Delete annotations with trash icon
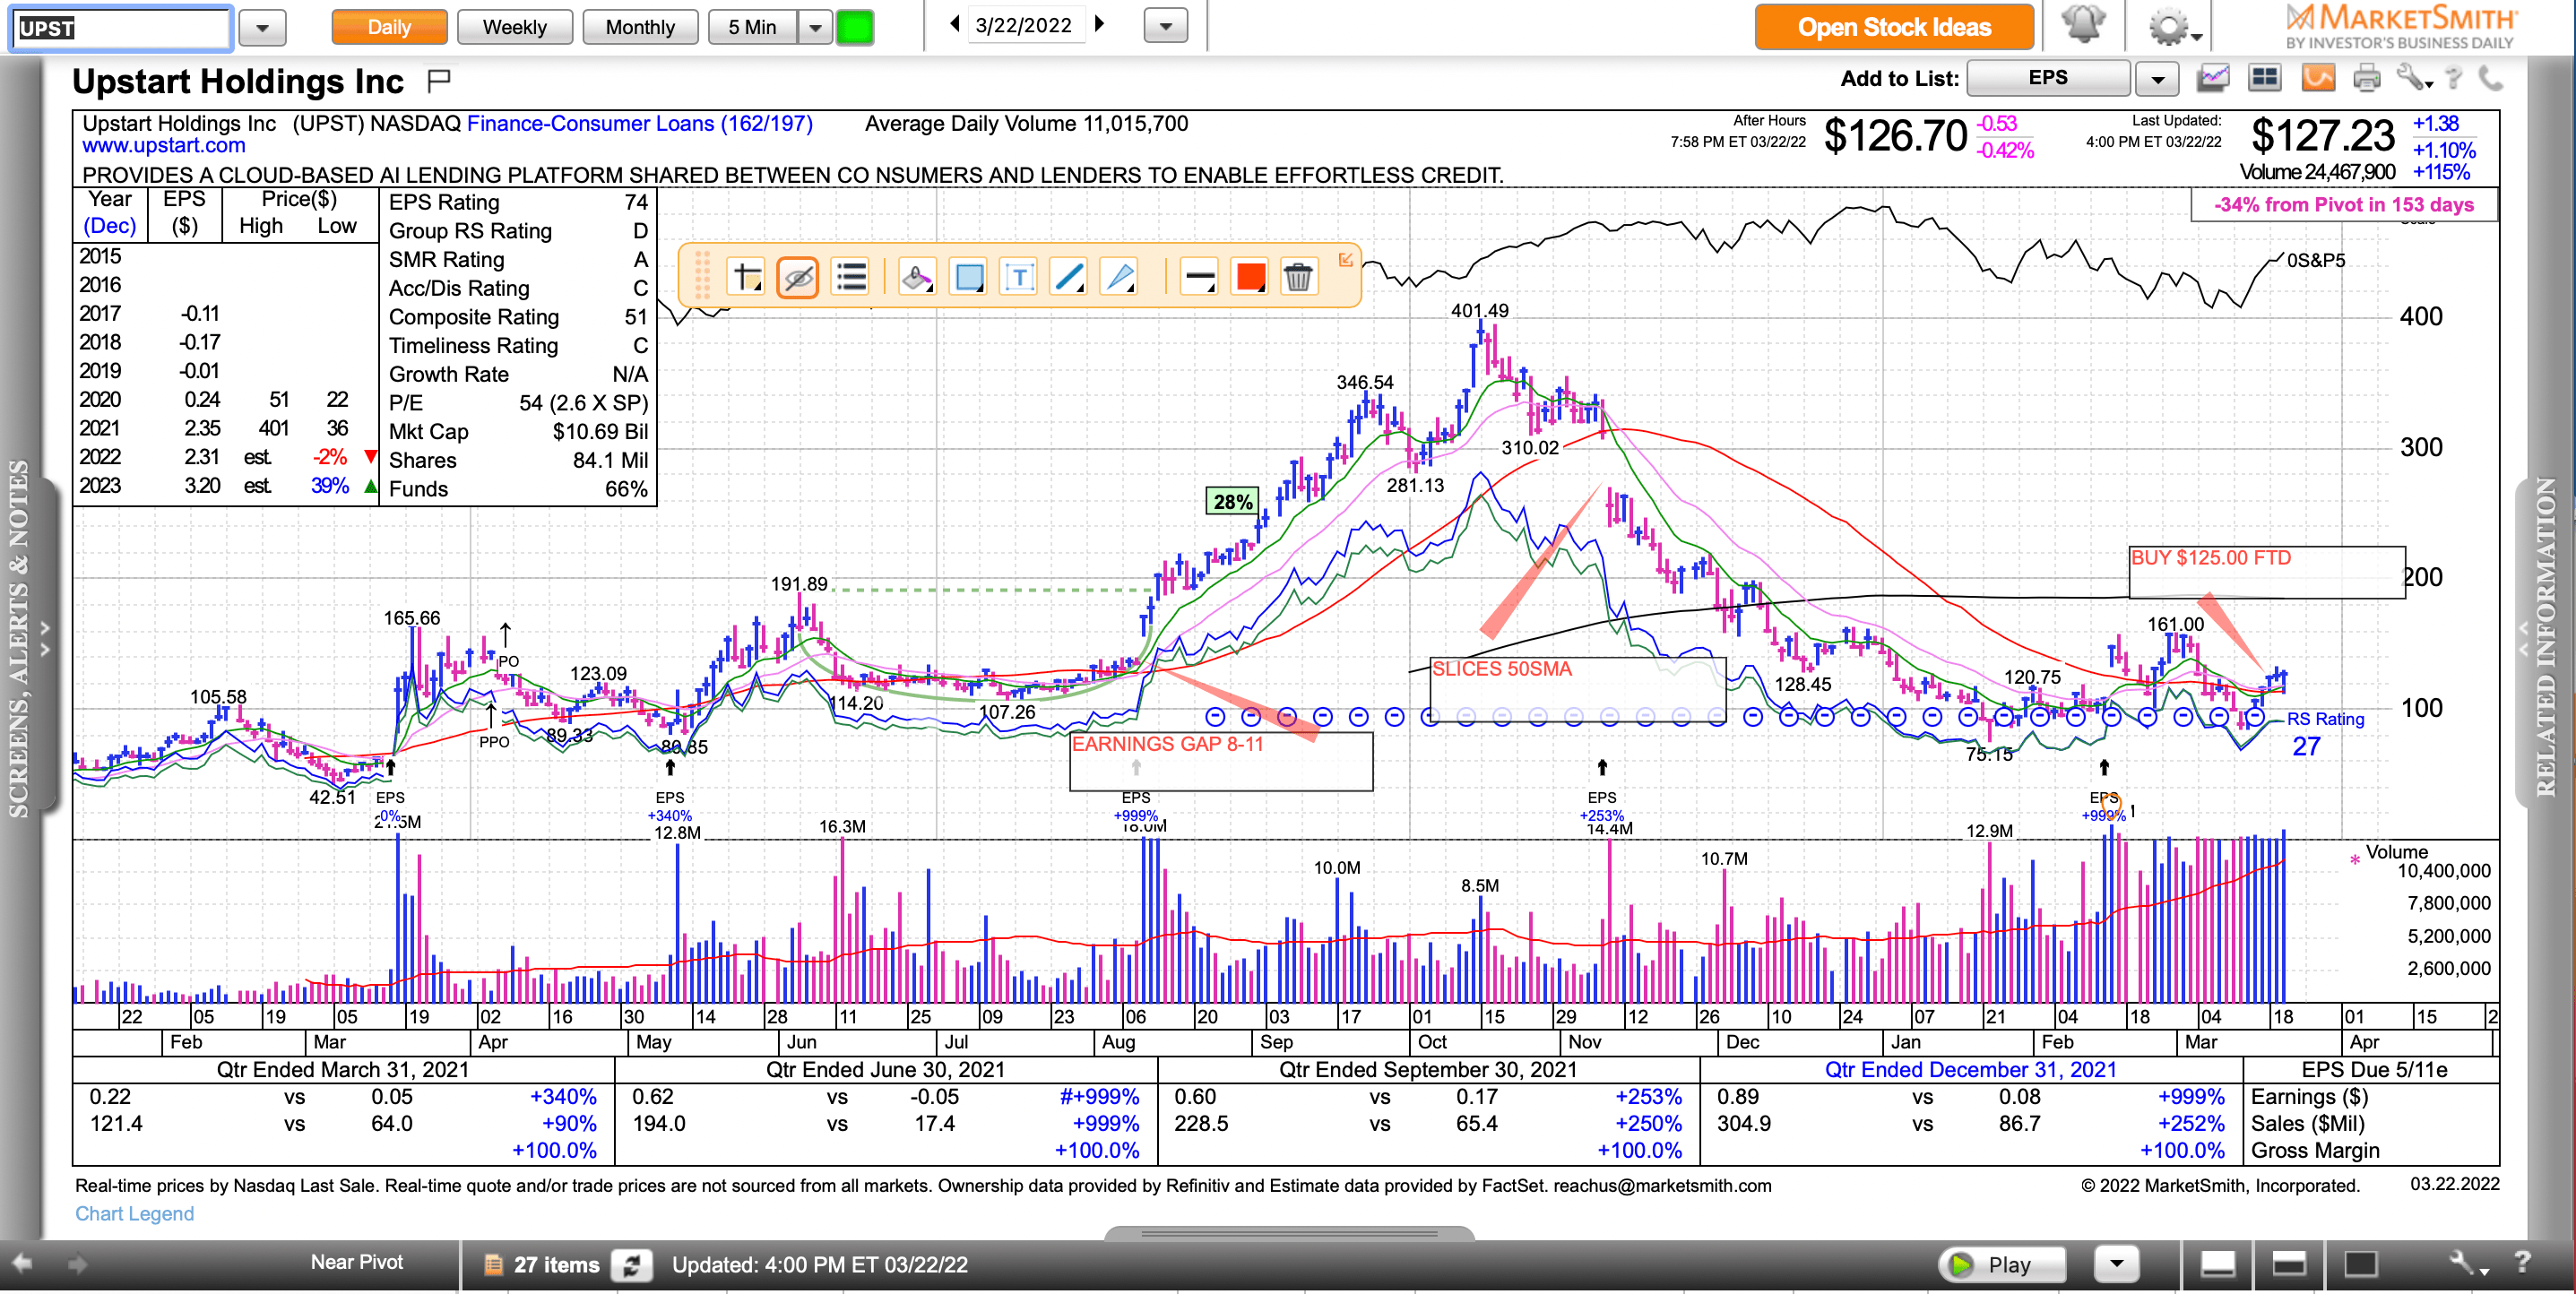The height and width of the screenshot is (1294, 2576). pos(1298,277)
